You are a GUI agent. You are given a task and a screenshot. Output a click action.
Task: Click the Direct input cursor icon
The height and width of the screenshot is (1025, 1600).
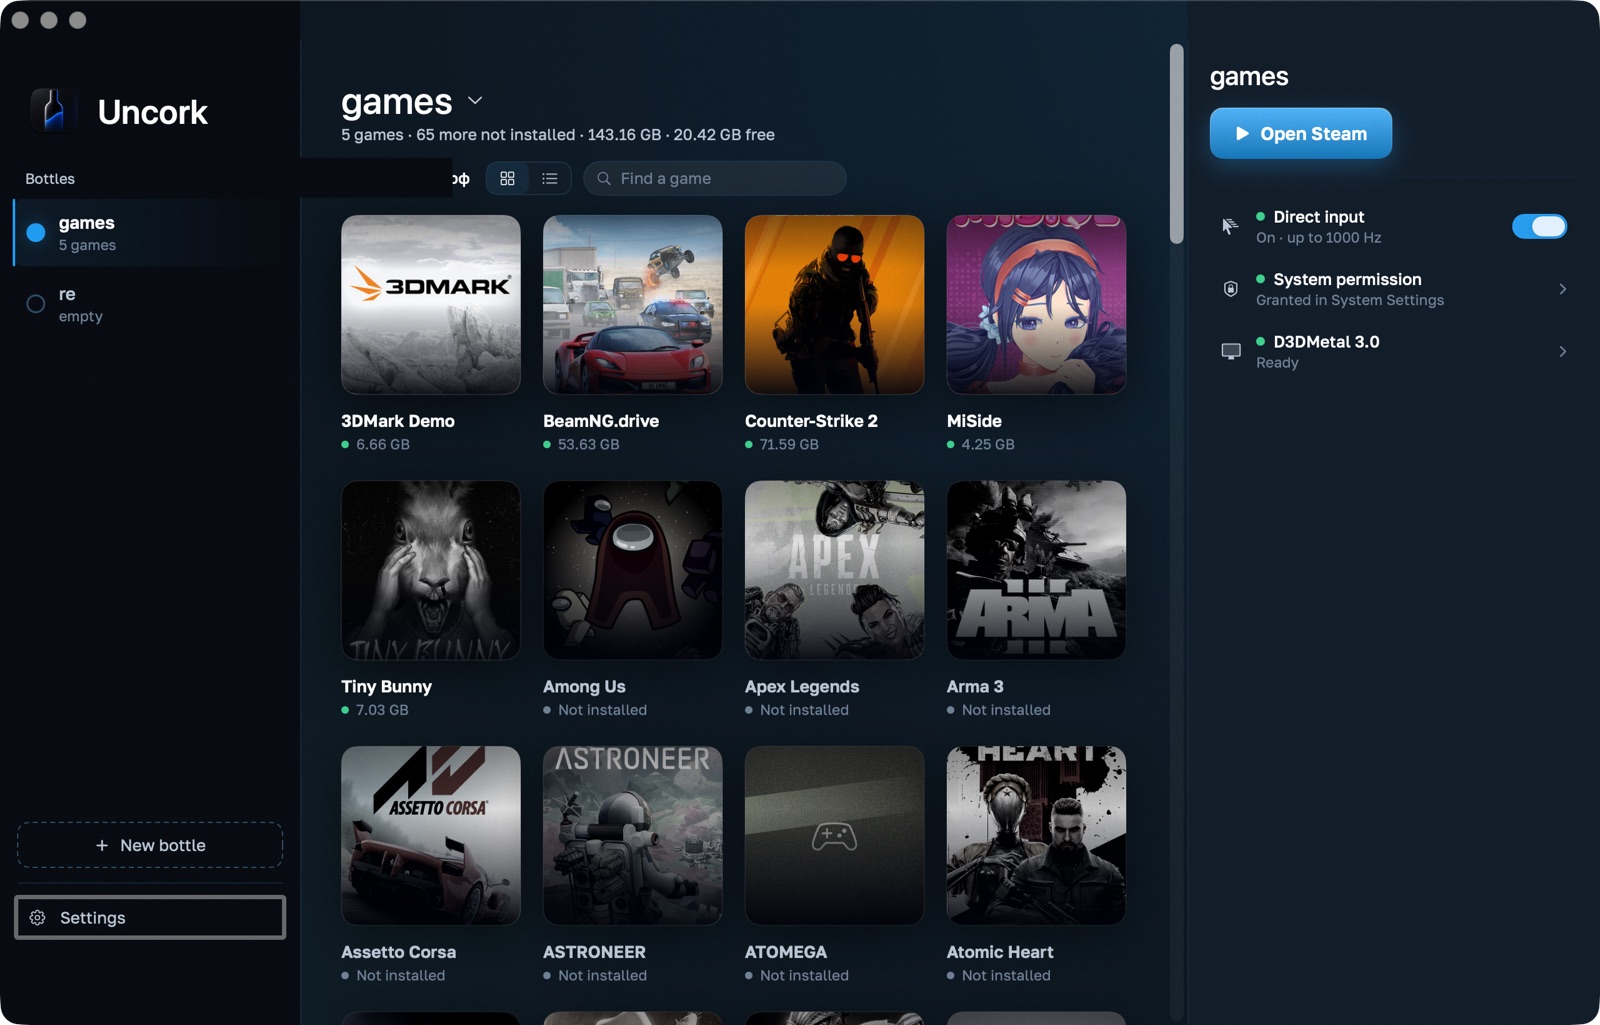pos(1230,226)
